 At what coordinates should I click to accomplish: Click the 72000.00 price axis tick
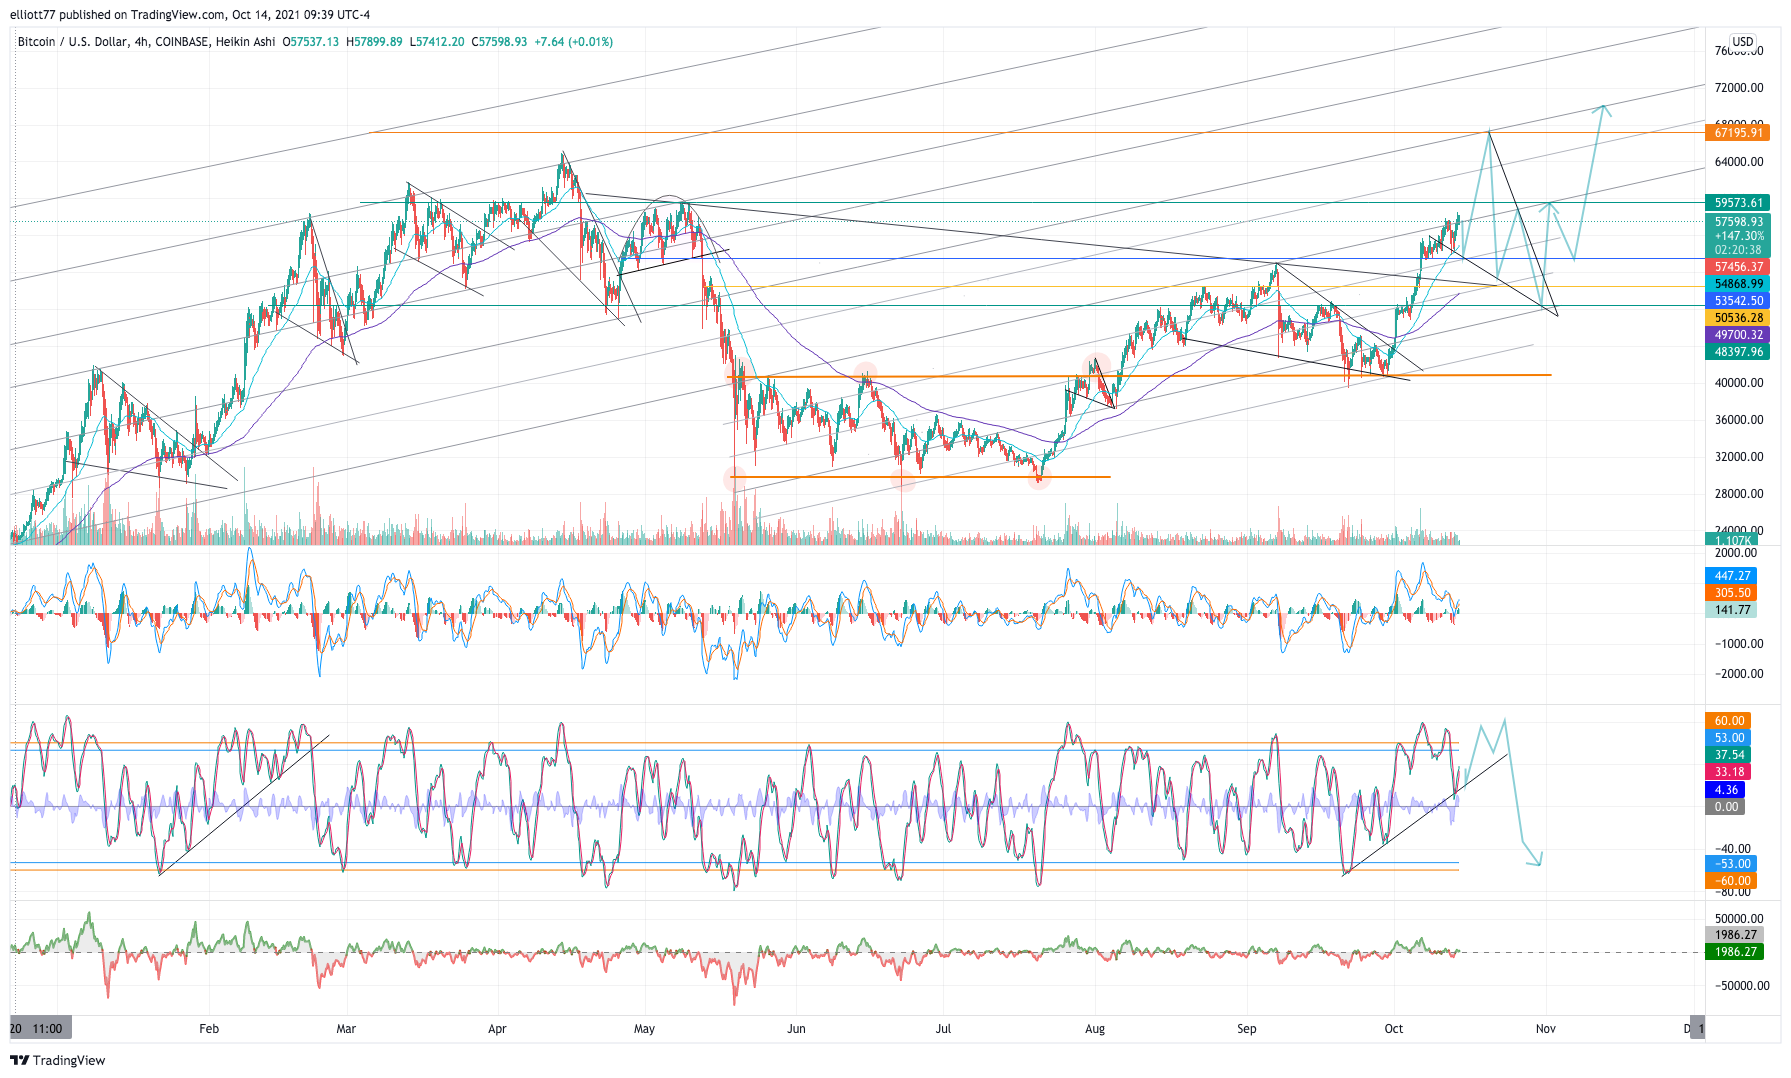[x=1739, y=88]
